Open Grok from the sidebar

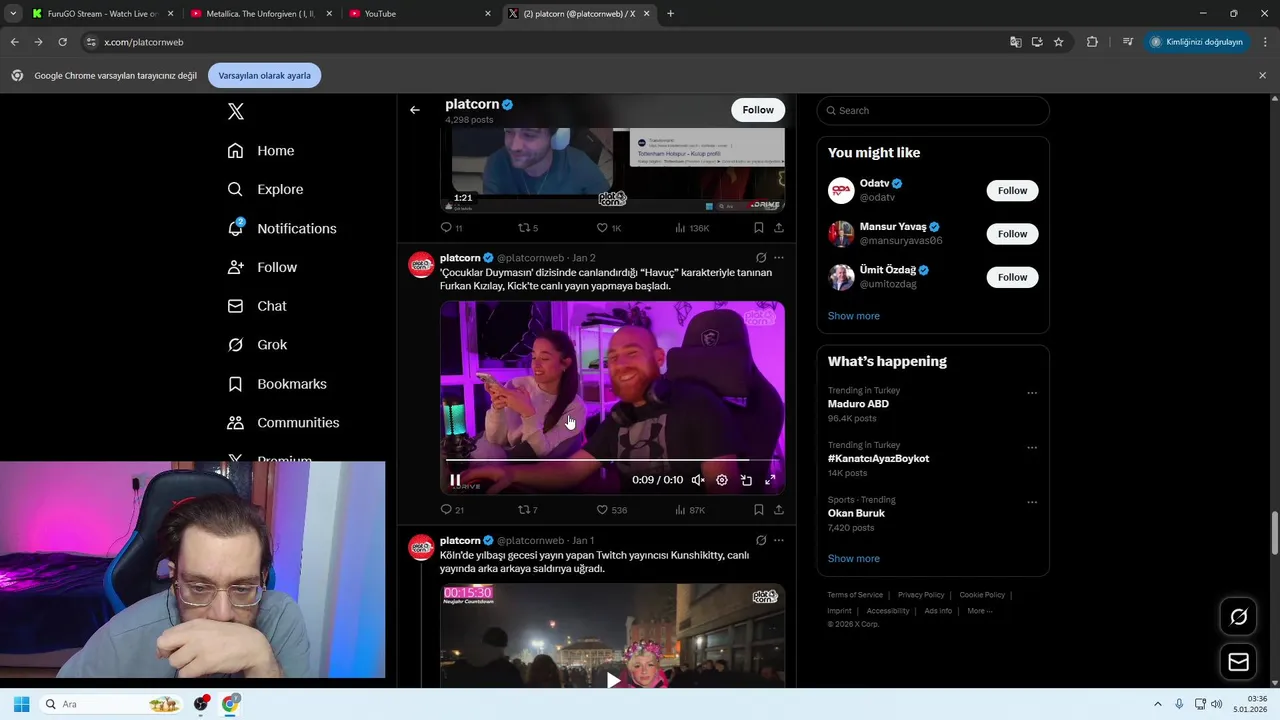258,345
